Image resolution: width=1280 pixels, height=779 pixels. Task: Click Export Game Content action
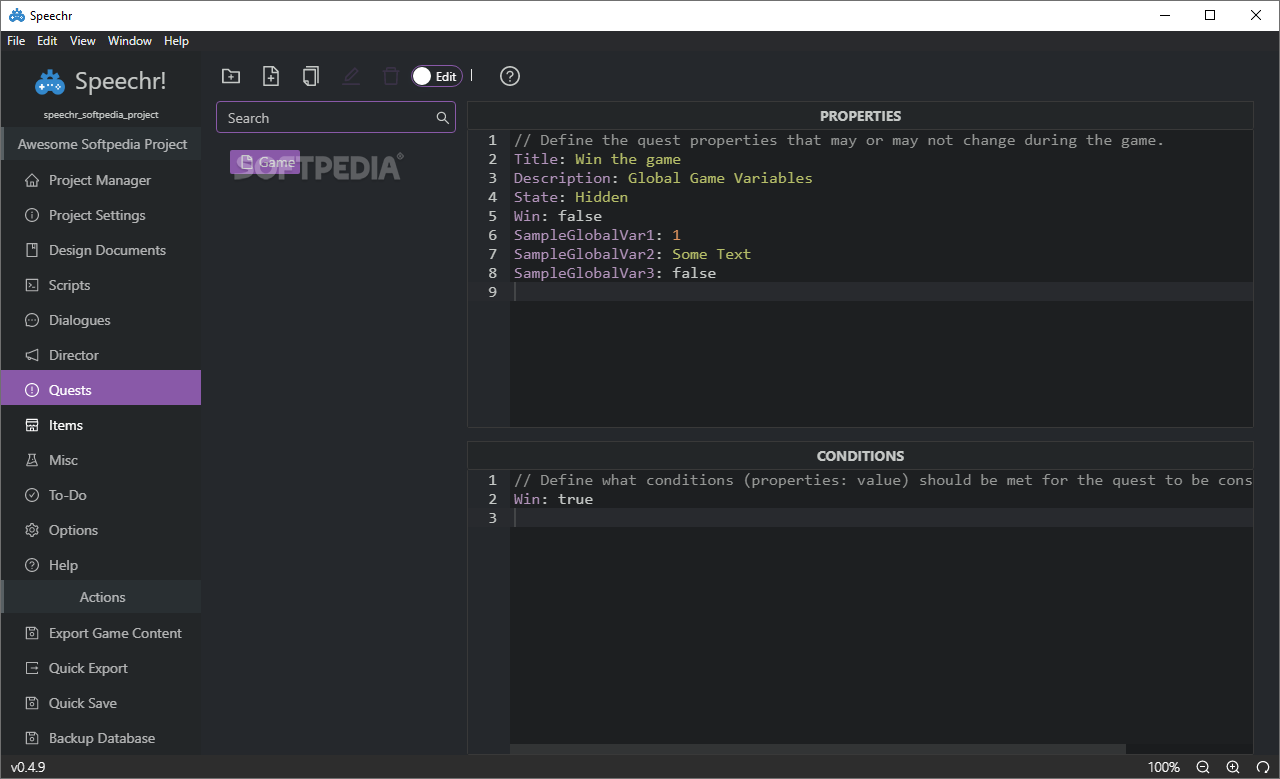pos(101,633)
